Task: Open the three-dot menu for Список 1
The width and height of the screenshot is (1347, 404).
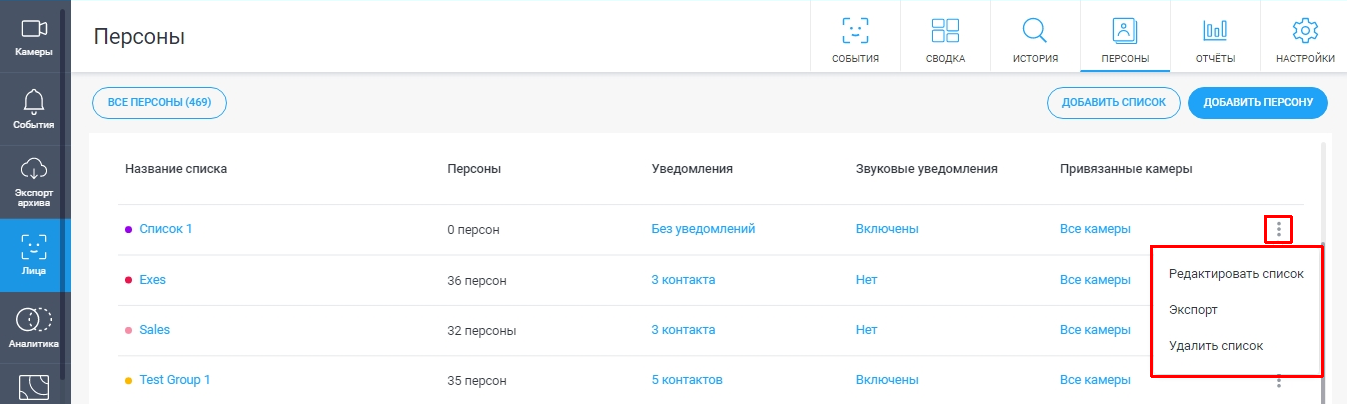Action: click(x=1278, y=230)
